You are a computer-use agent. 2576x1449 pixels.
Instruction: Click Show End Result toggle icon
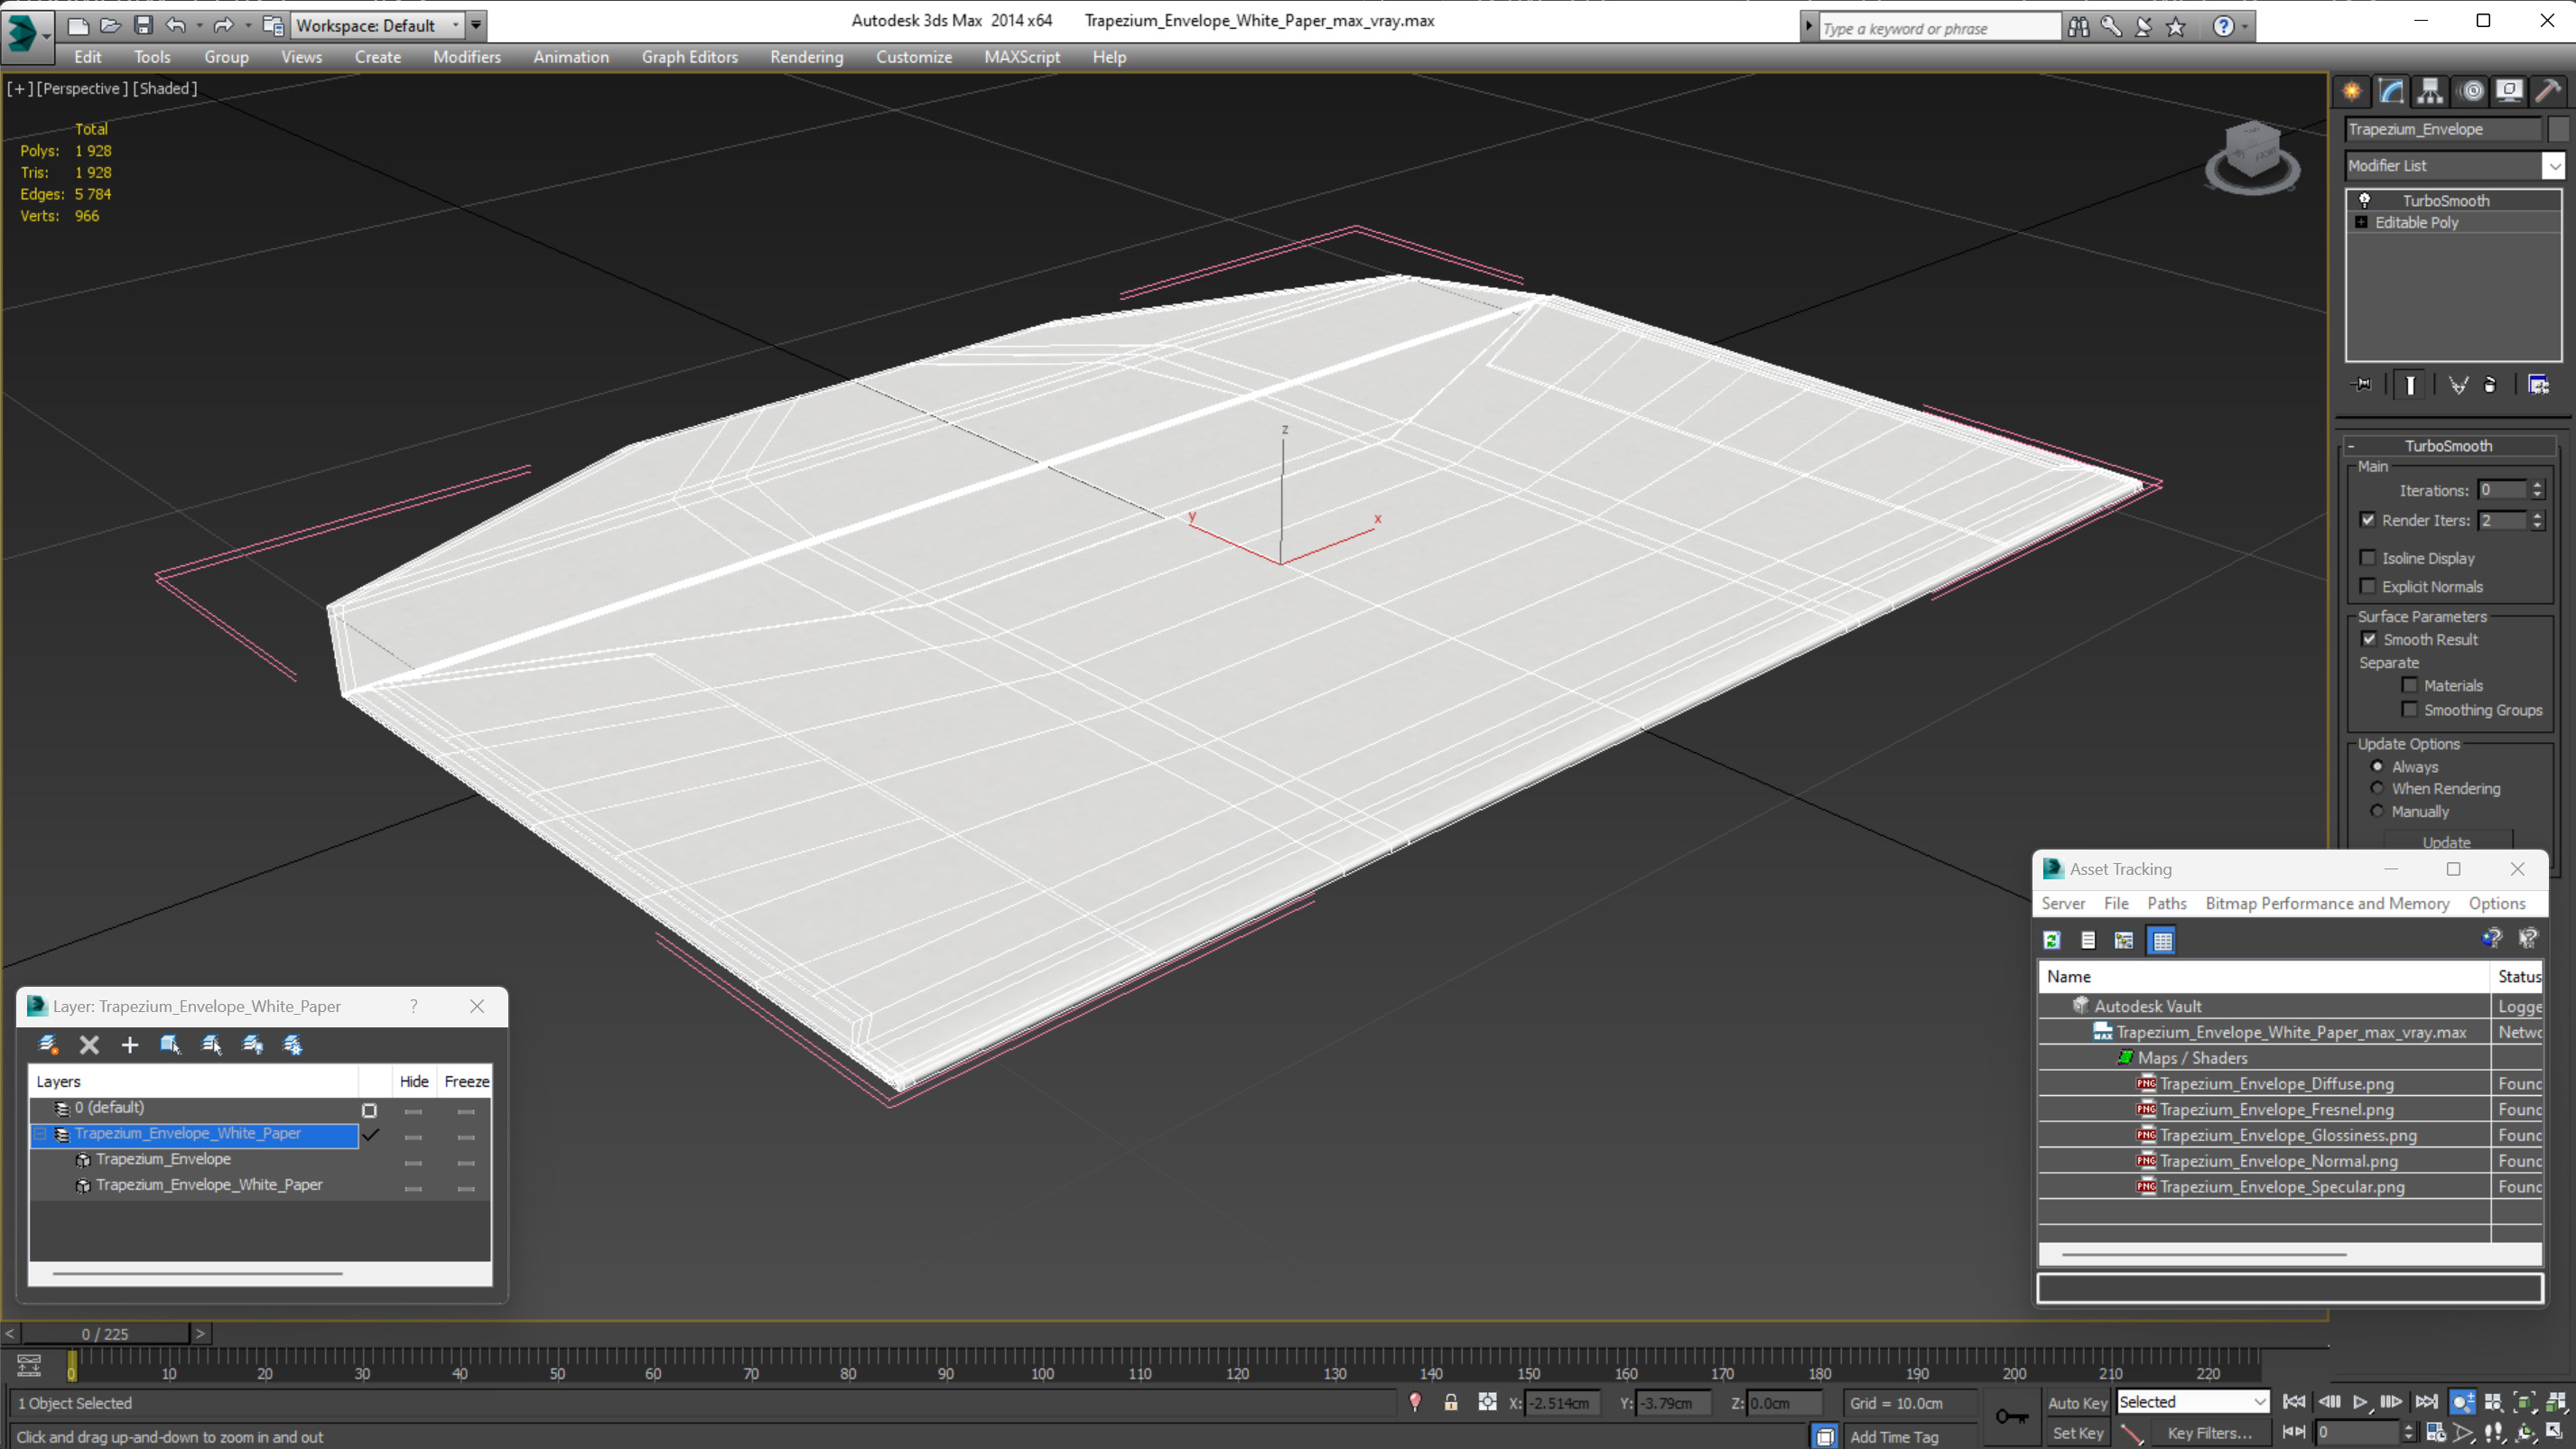coord(2410,385)
